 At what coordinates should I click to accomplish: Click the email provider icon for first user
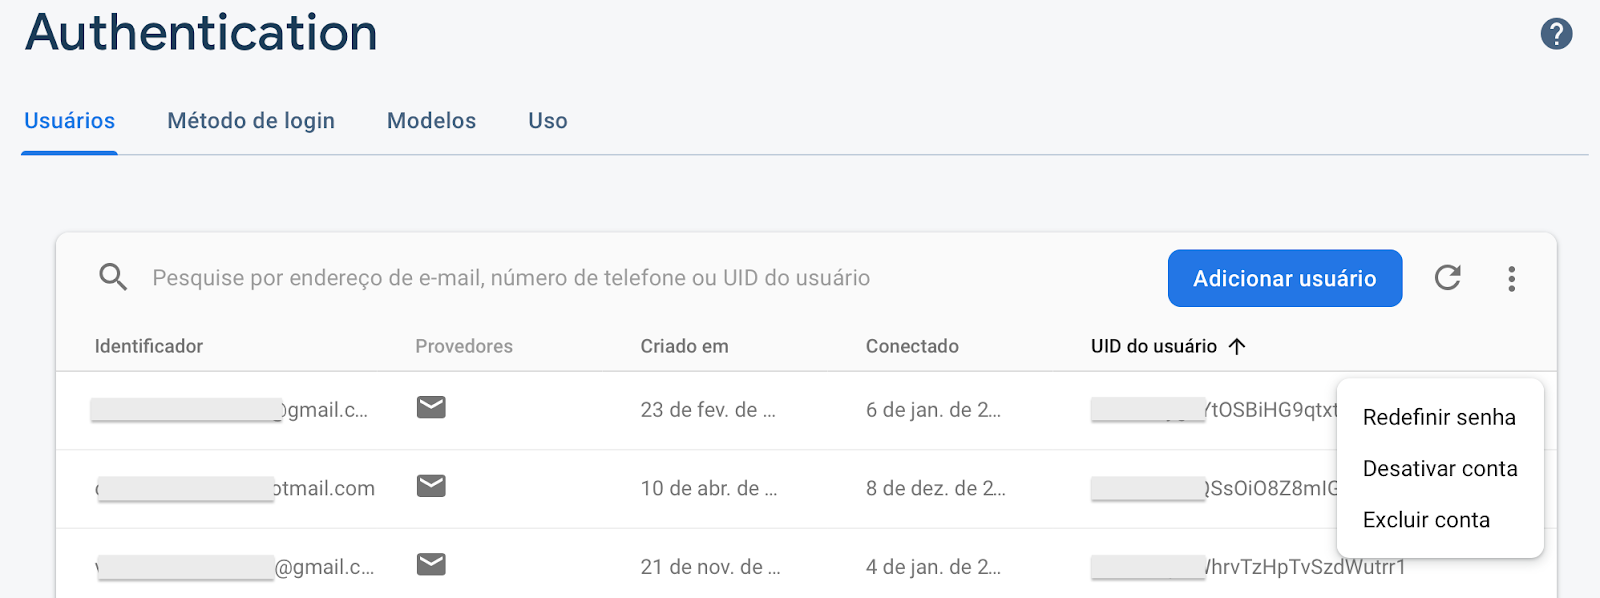431,407
